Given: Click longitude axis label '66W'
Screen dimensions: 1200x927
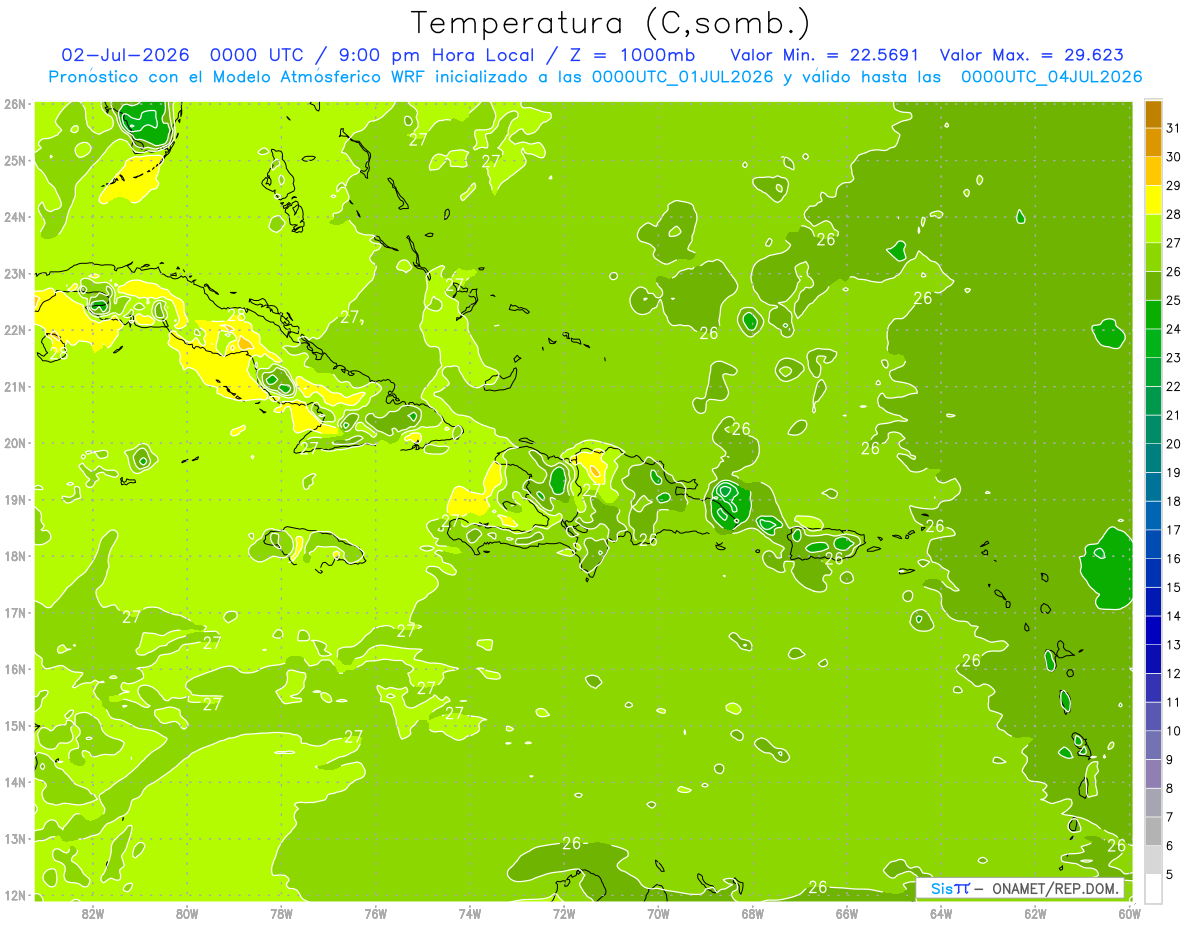Looking at the screenshot, I should coord(847,913).
